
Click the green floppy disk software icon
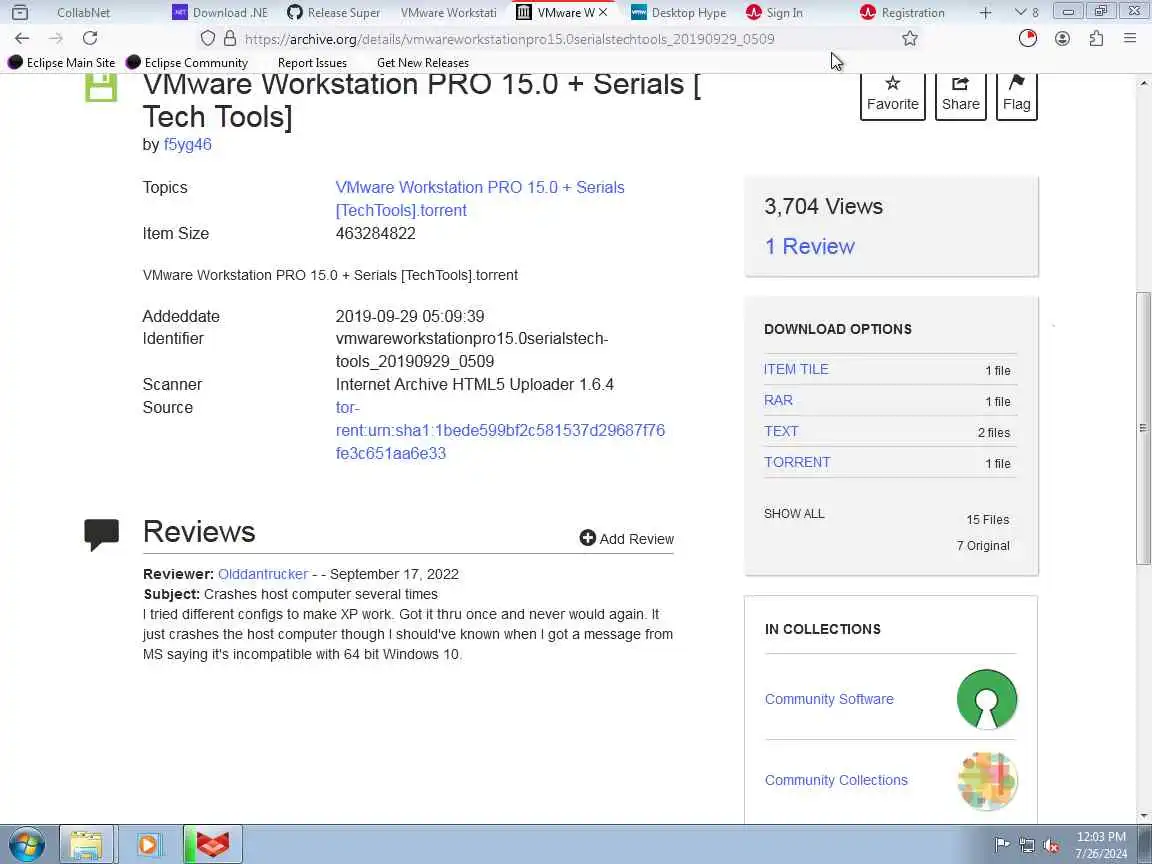tap(101, 87)
